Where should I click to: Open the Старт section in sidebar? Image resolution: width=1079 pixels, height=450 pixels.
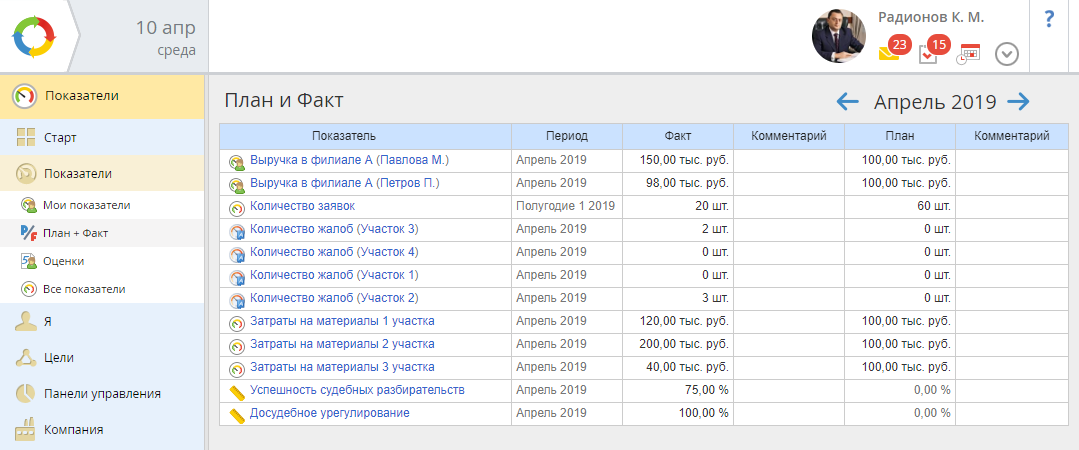click(60, 138)
